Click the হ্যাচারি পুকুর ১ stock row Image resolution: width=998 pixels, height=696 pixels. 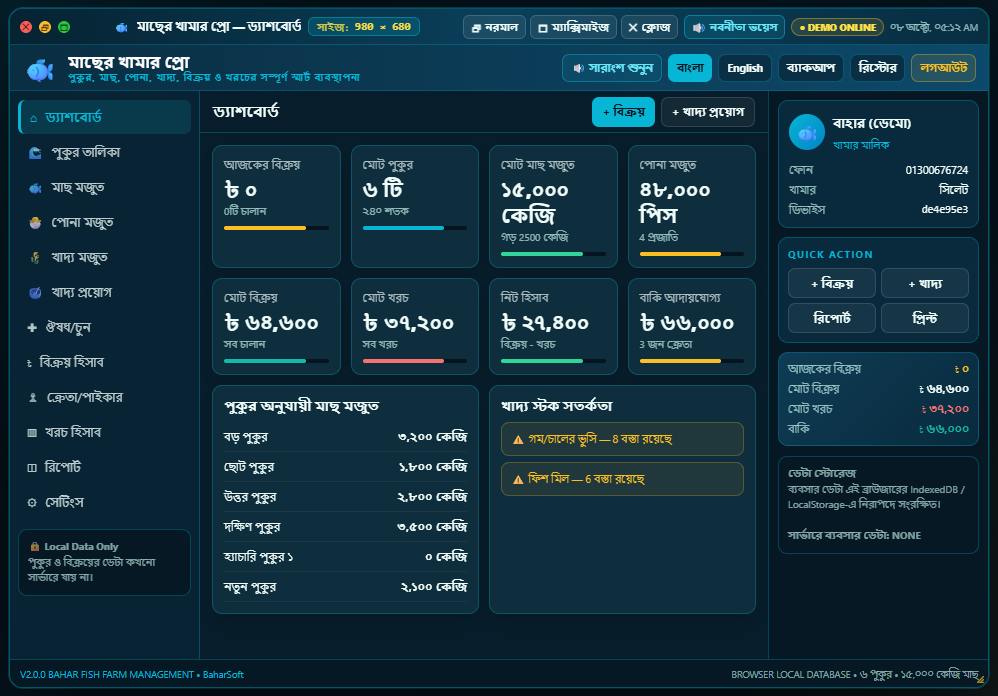(x=346, y=557)
